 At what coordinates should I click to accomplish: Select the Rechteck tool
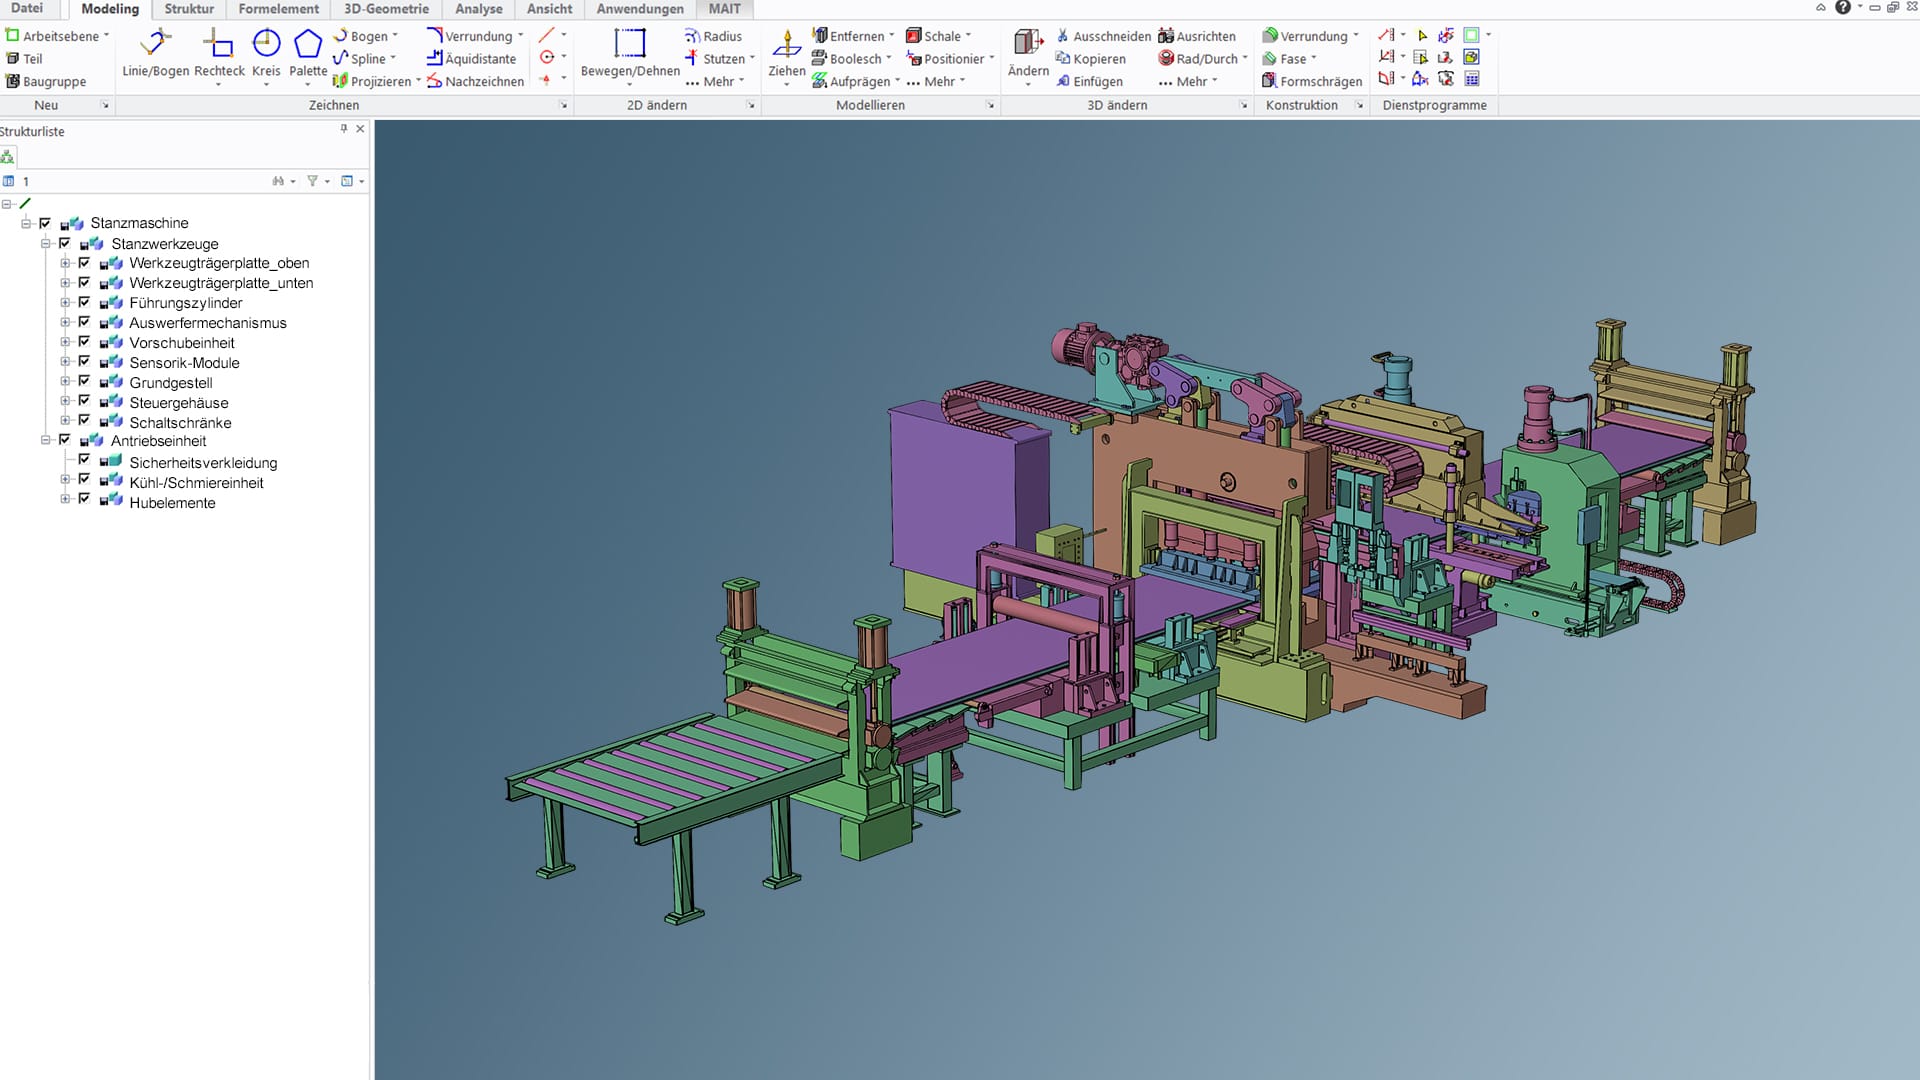pos(219,53)
